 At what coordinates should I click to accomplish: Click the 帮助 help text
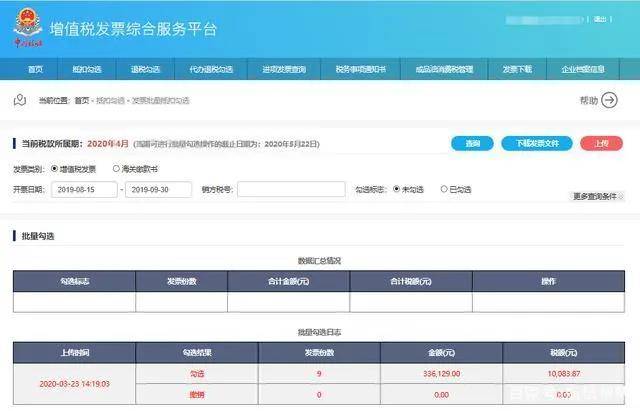589,100
